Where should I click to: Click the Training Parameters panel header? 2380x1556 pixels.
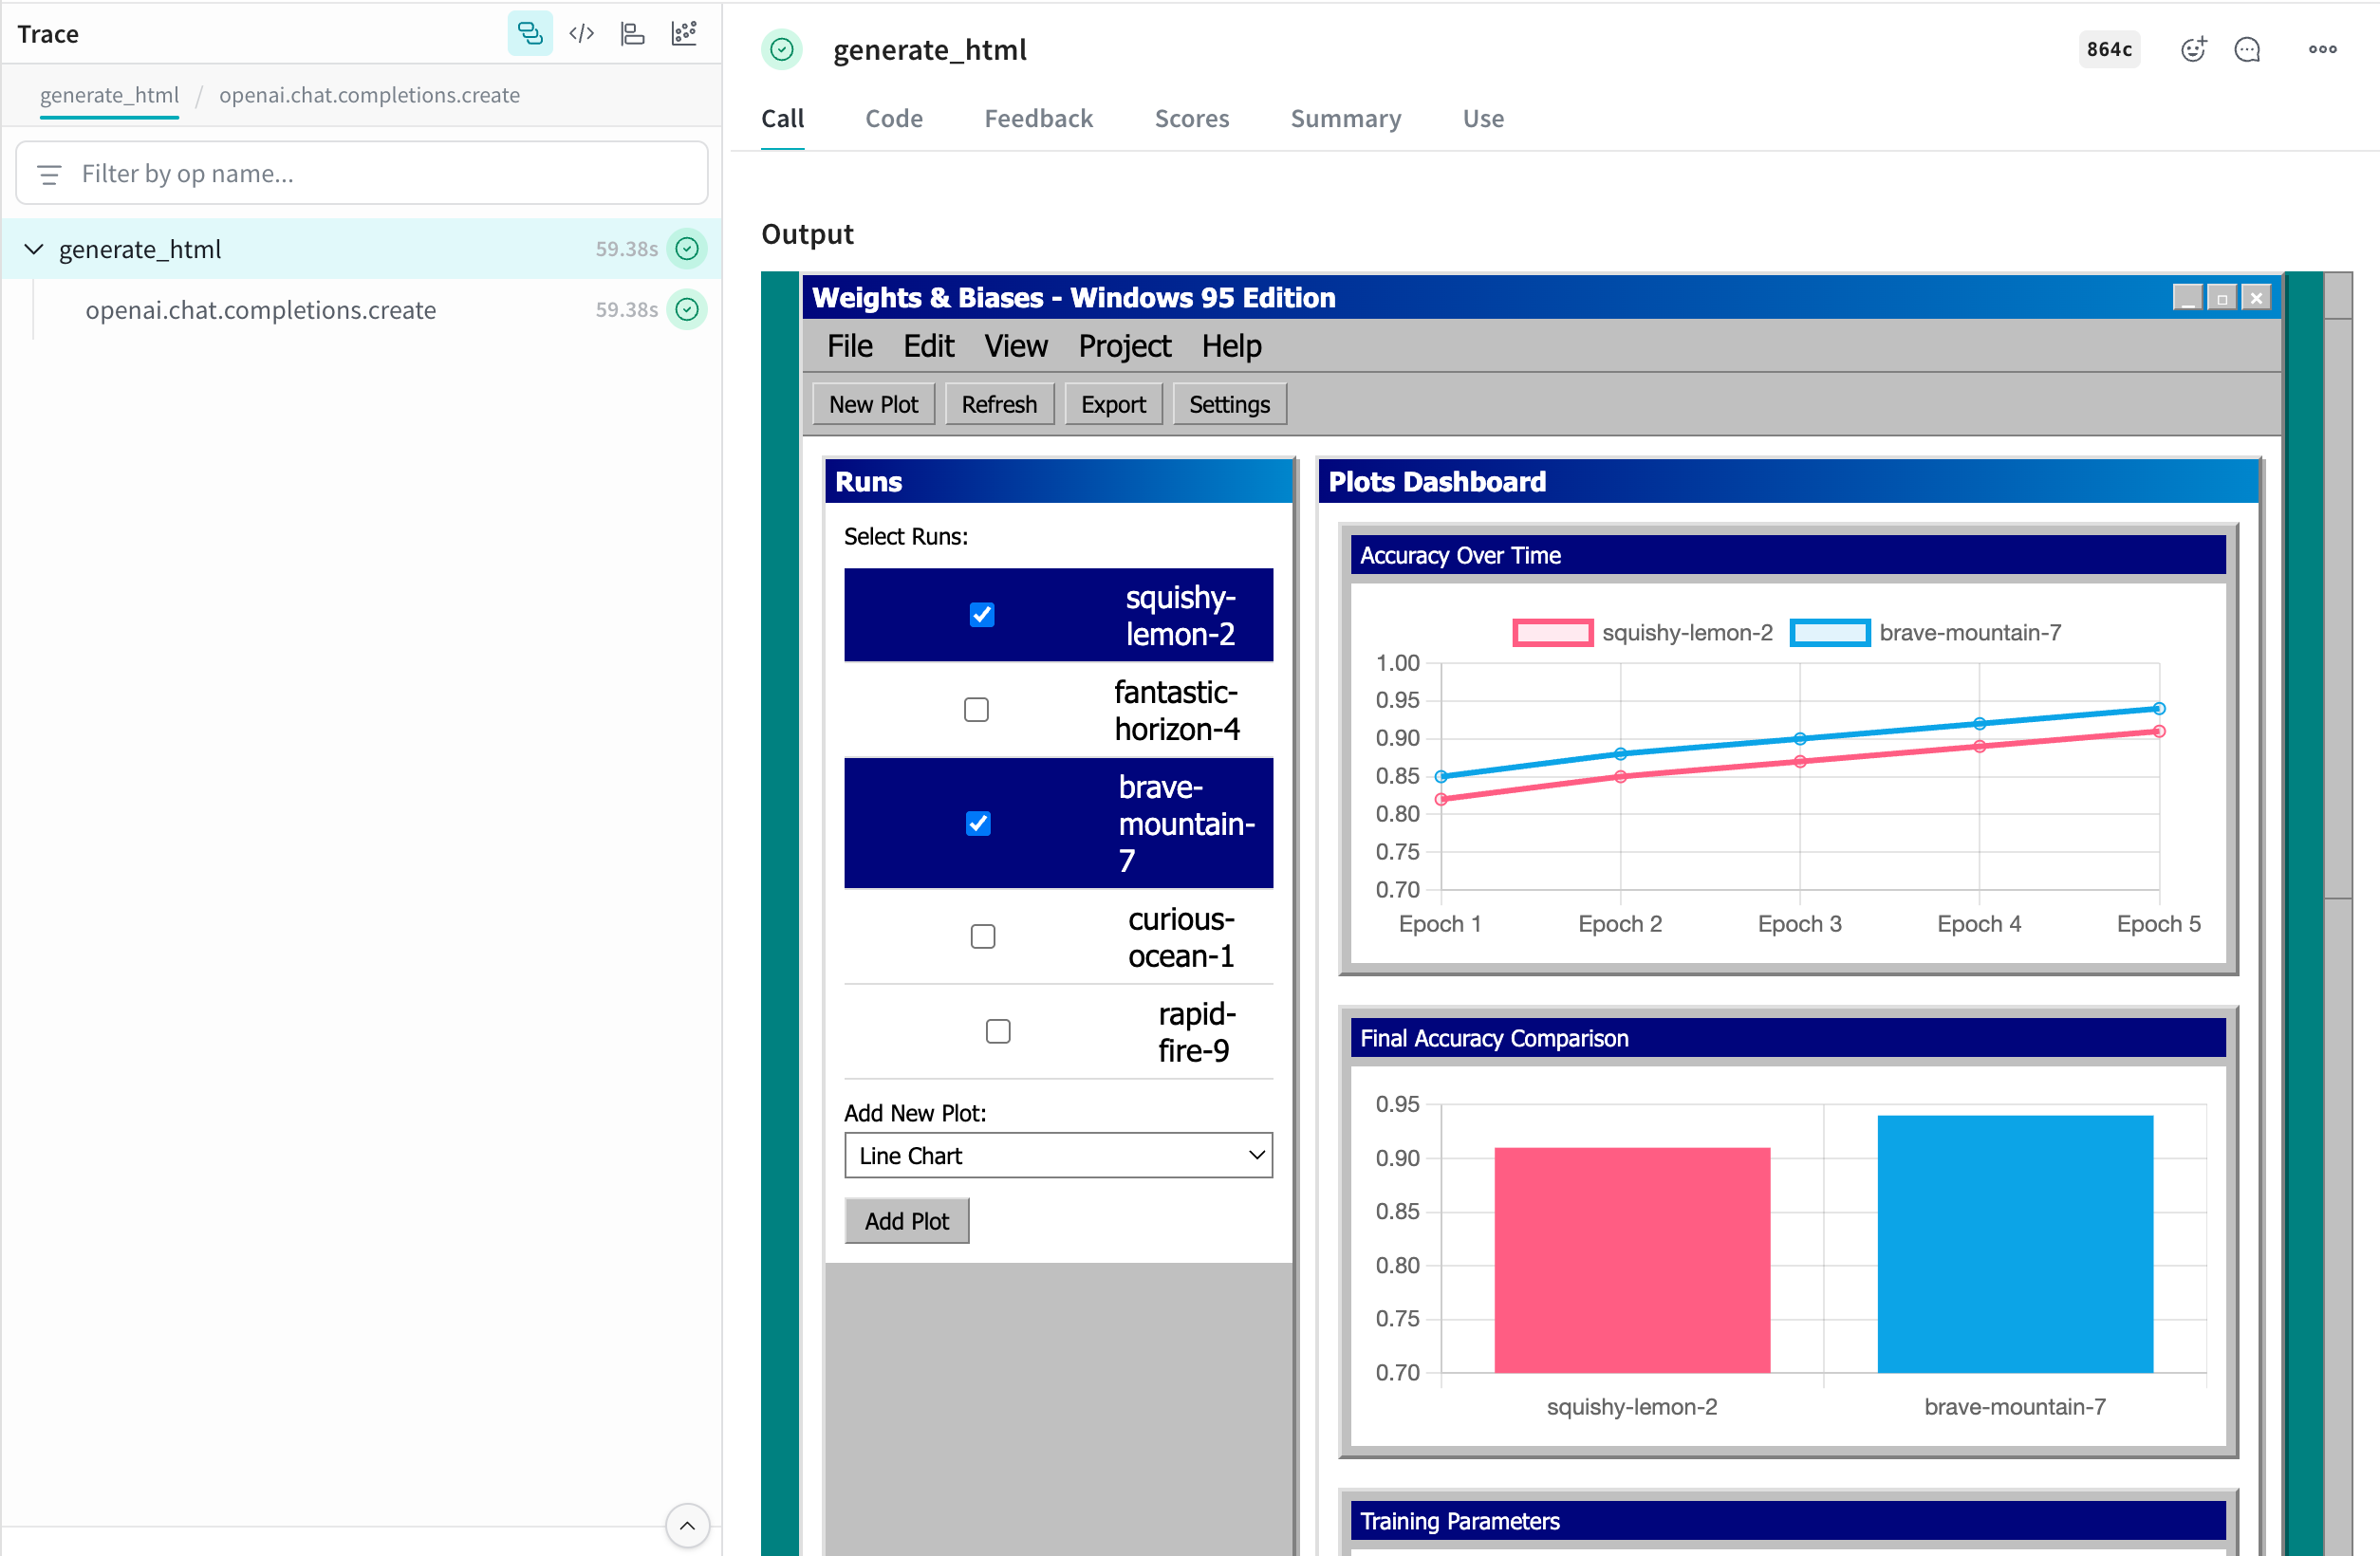pyautogui.click(x=1788, y=1521)
